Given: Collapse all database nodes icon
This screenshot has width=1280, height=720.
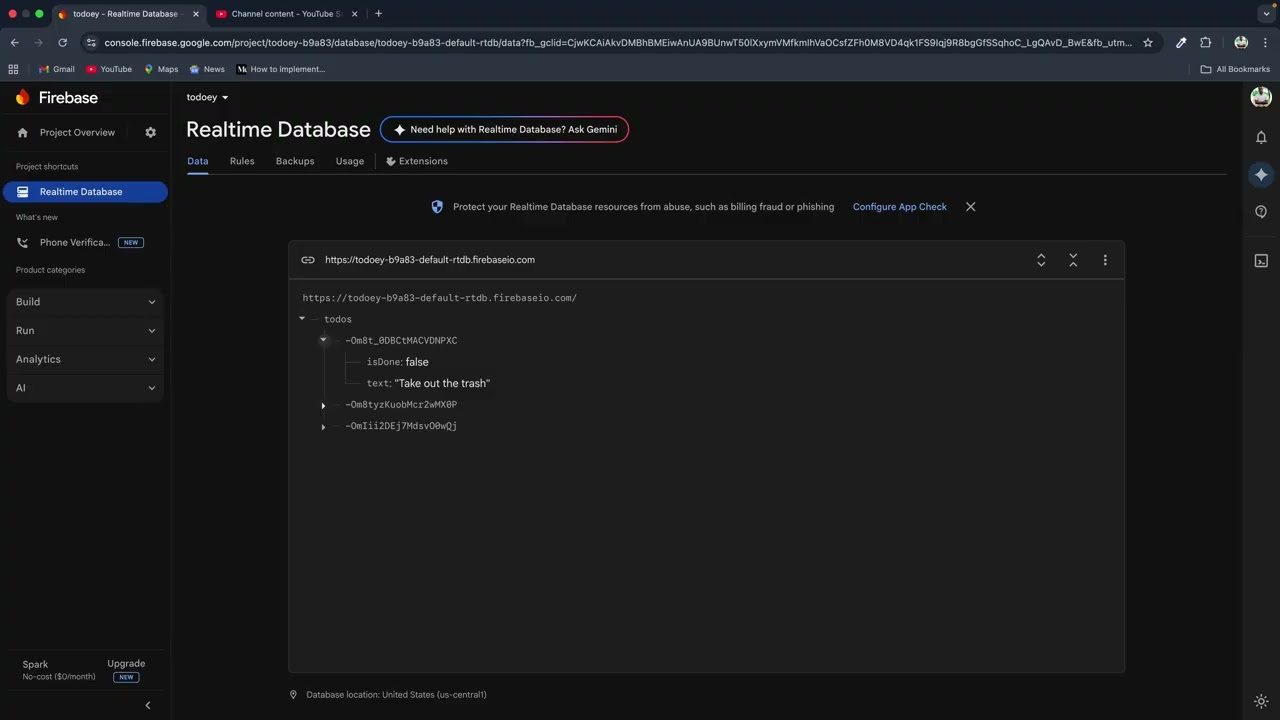Looking at the screenshot, I should pos(1073,260).
